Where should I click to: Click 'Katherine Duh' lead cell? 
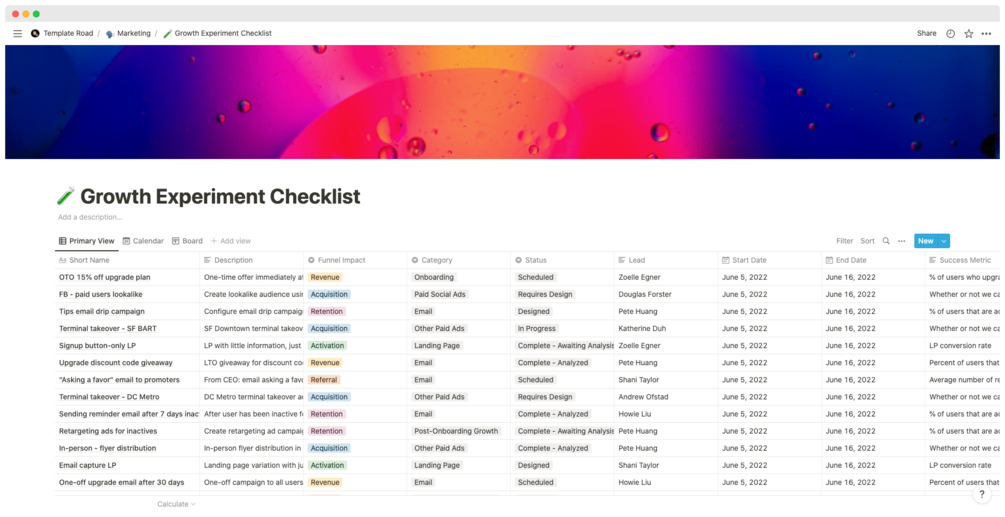coord(642,329)
